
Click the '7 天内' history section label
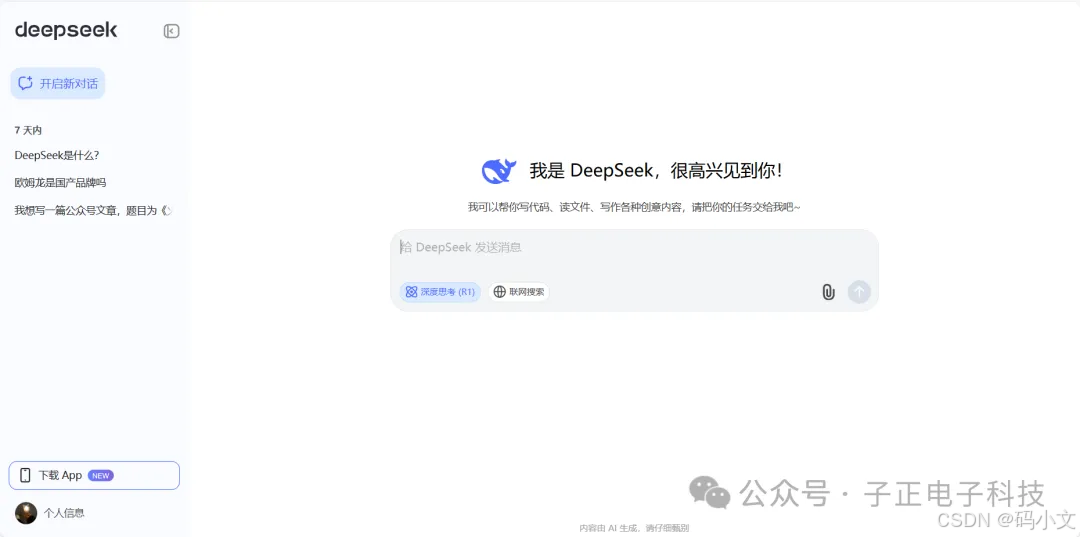point(28,130)
